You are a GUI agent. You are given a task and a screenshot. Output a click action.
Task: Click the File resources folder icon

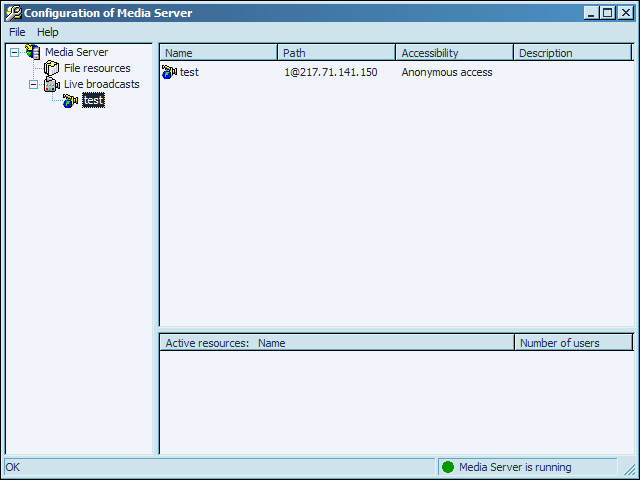(51, 68)
